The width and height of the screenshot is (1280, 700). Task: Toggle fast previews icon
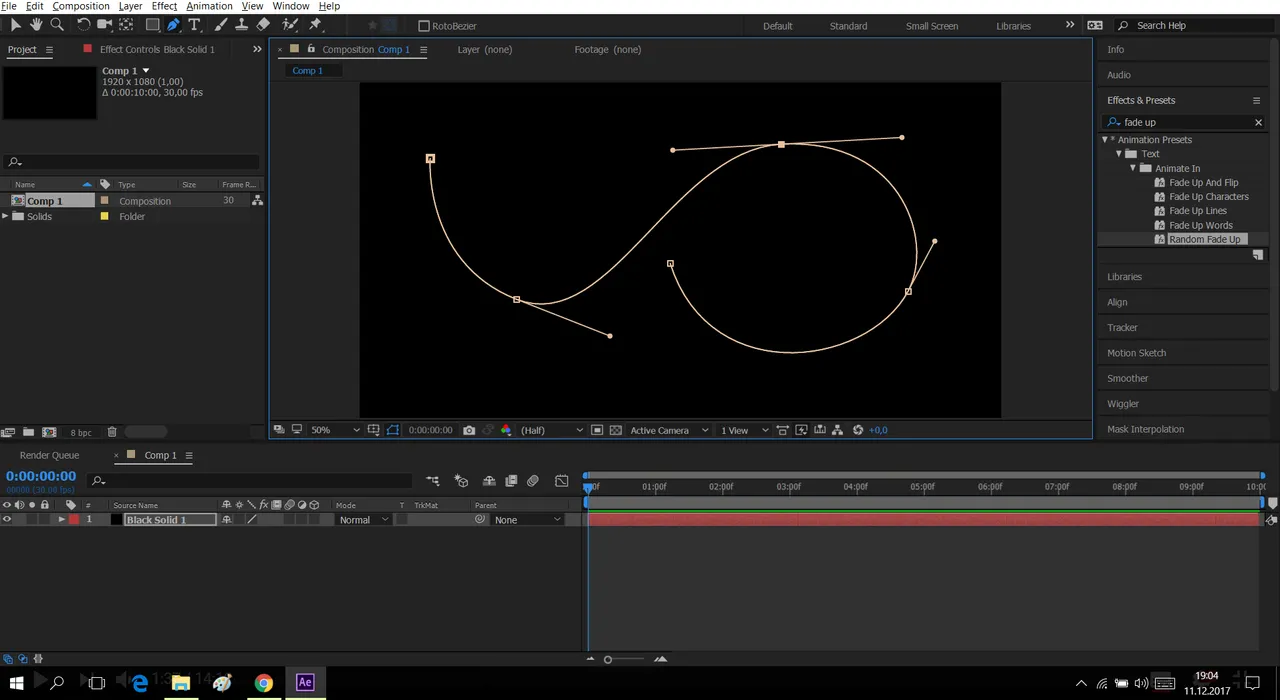pos(802,430)
